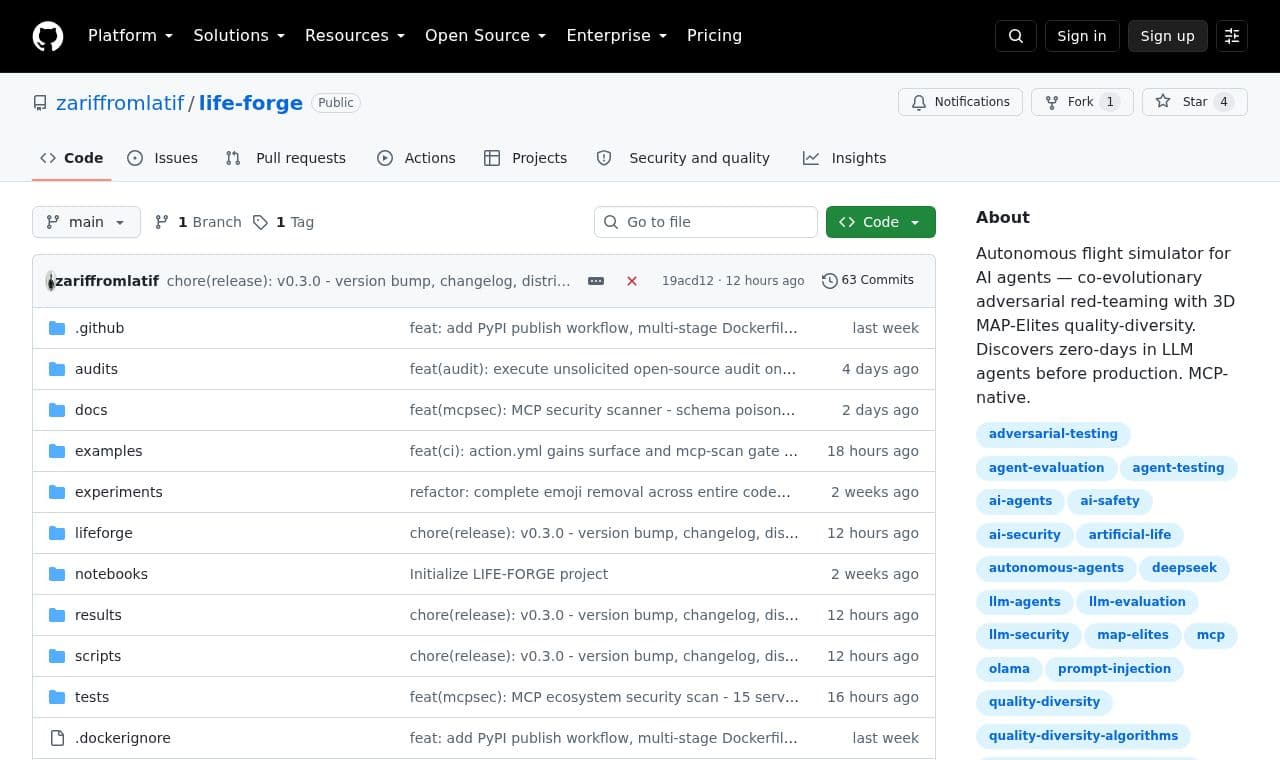Open the green Code dropdown button
This screenshot has height=760, width=1280.
[881, 222]
